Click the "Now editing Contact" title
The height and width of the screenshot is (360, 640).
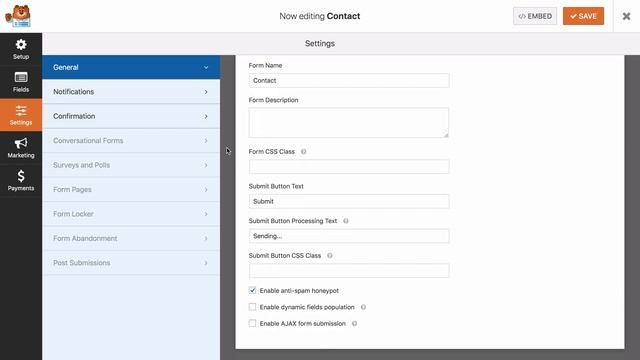tap(320, 16)
